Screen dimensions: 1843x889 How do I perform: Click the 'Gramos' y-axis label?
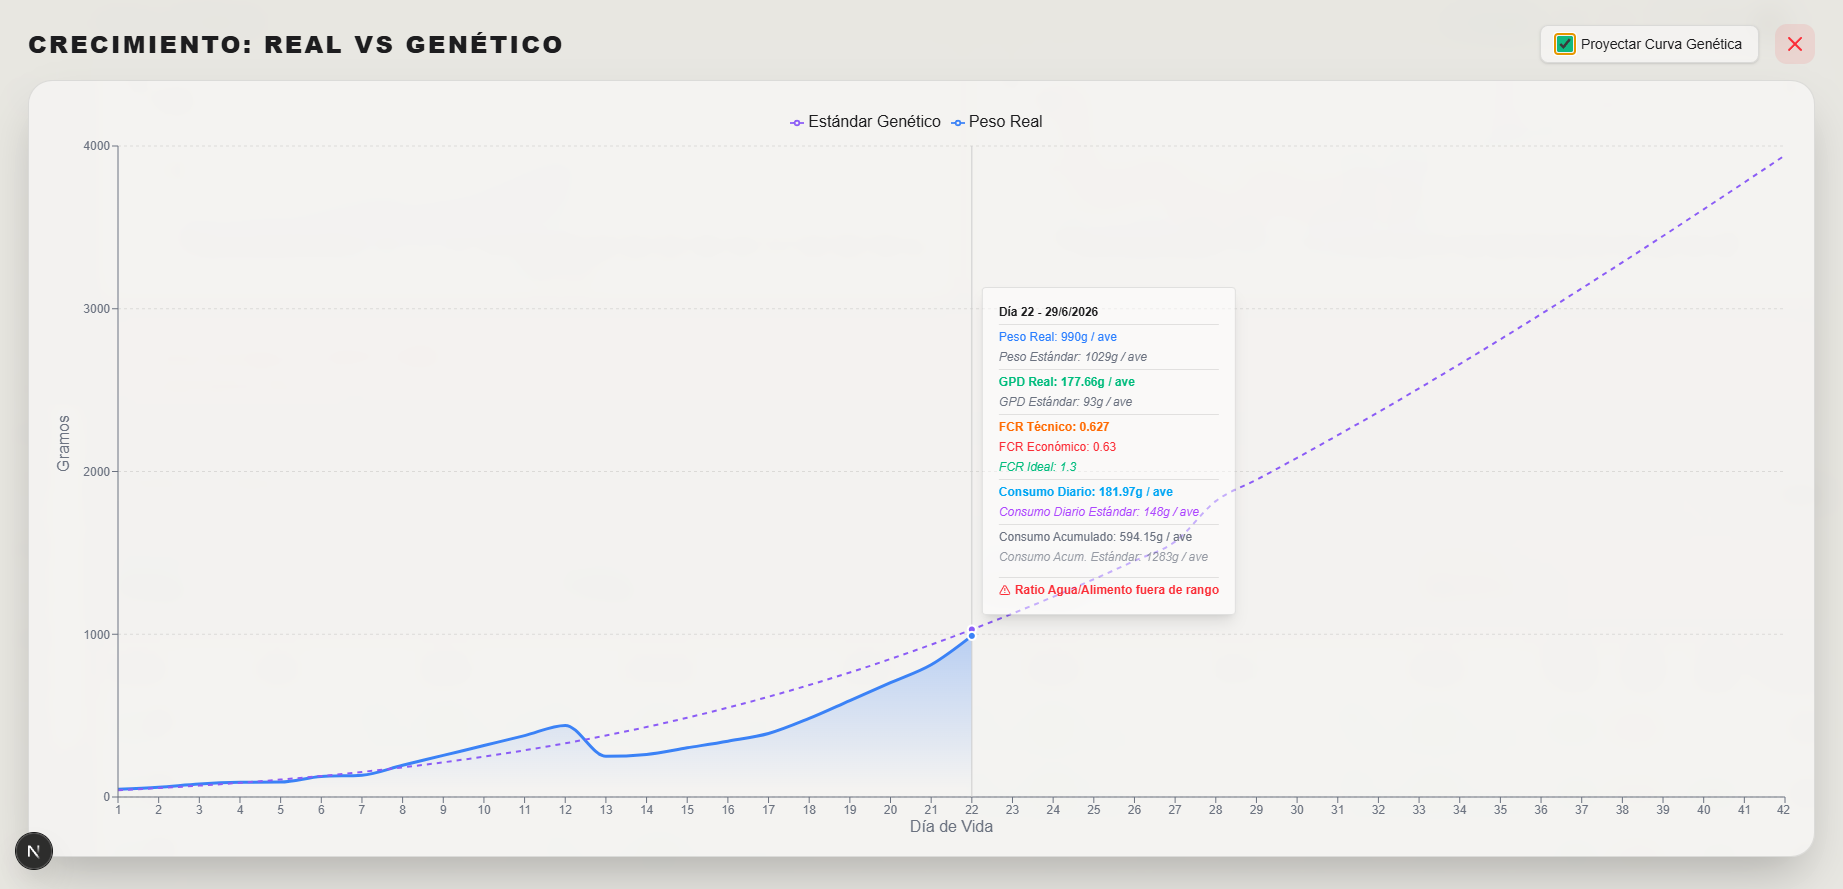click(x=64, y=444)
